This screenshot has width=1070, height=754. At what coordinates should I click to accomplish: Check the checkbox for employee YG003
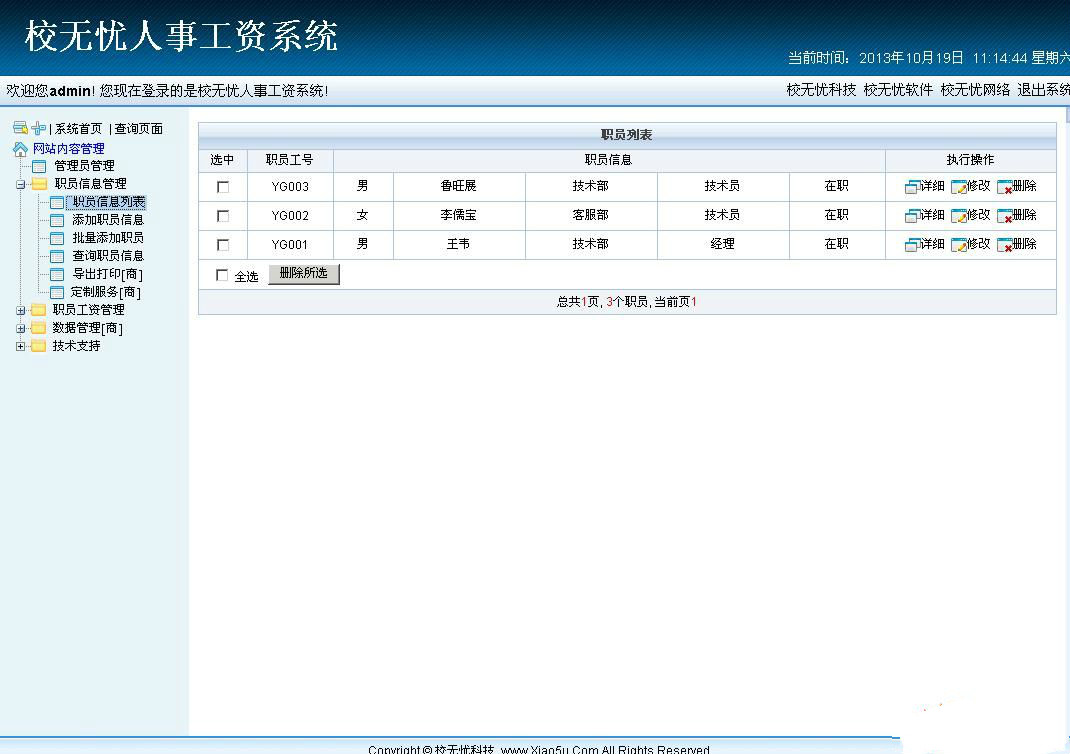[x=222, y=186]
